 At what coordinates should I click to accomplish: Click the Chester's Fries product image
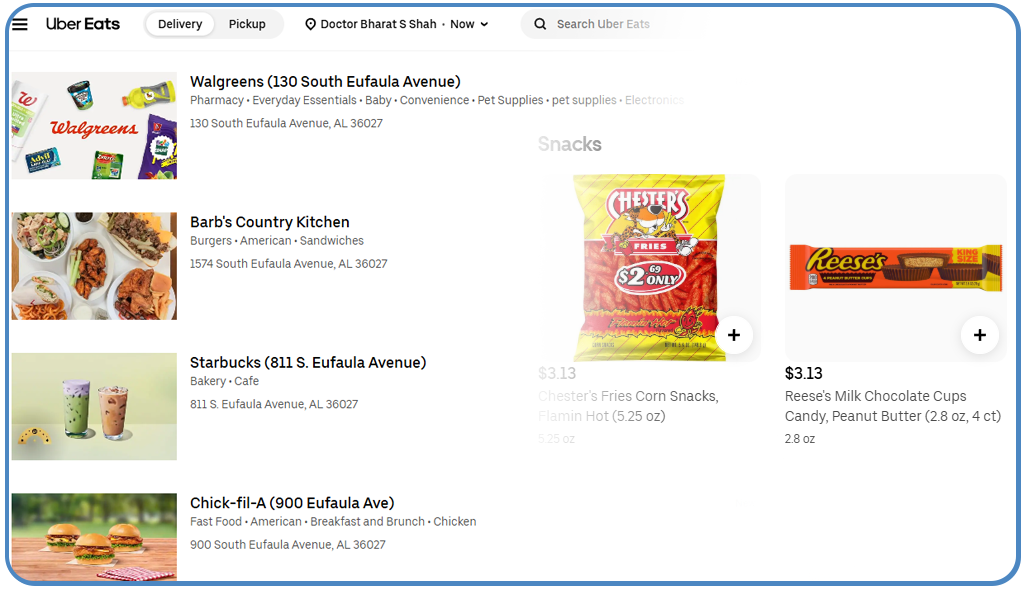click(x=648, y=265)
